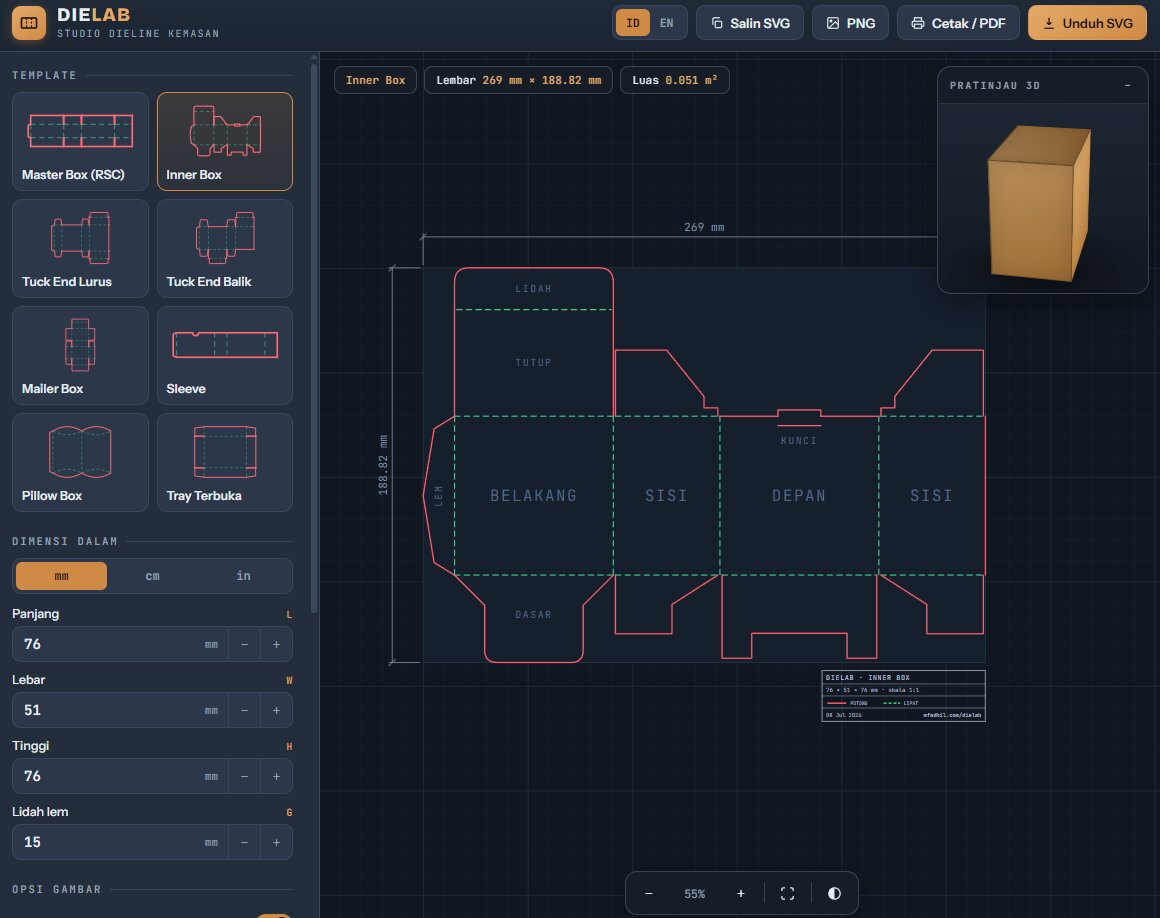
Task: Switch language to ID
Action: (x=633, y=23)
